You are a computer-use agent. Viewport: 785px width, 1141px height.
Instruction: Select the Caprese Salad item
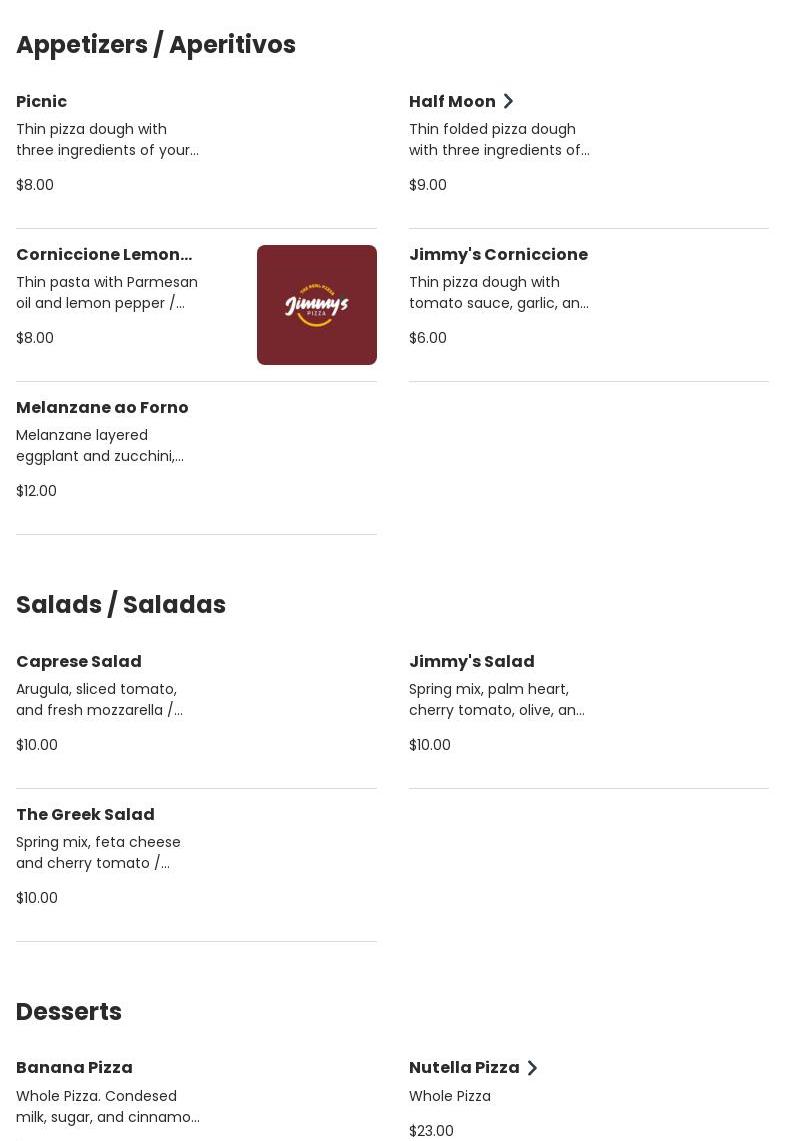point(79,661)
